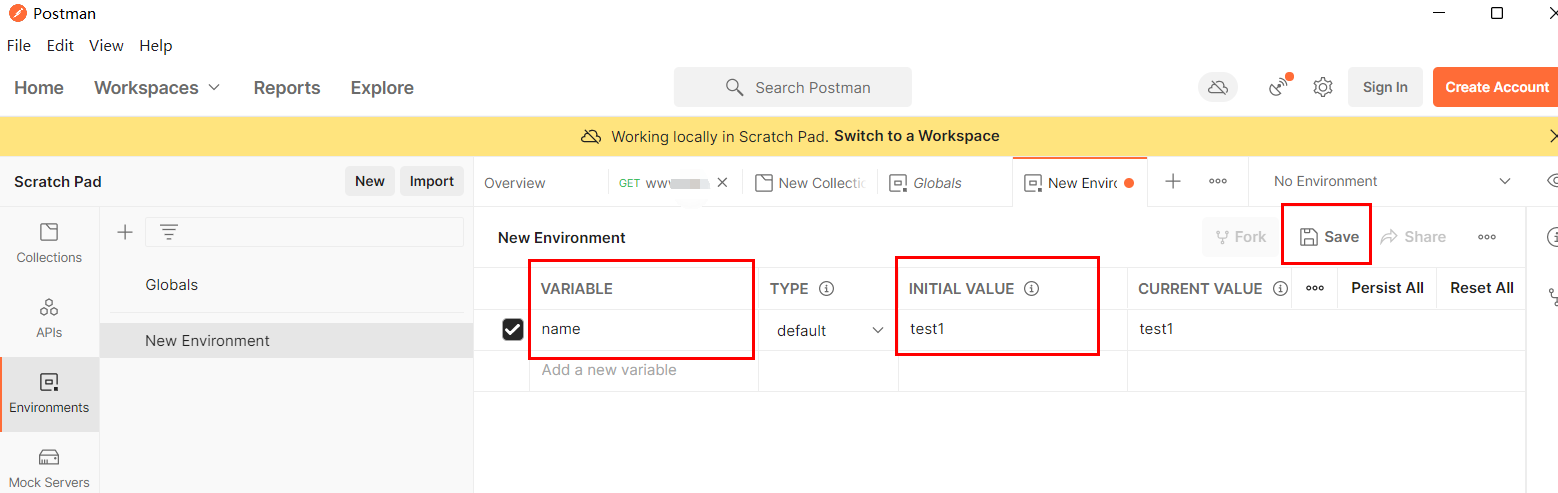The height and width of the screenshot is (493, 1558).
Task: Click the Create Account button
Action: (1496, 87)
